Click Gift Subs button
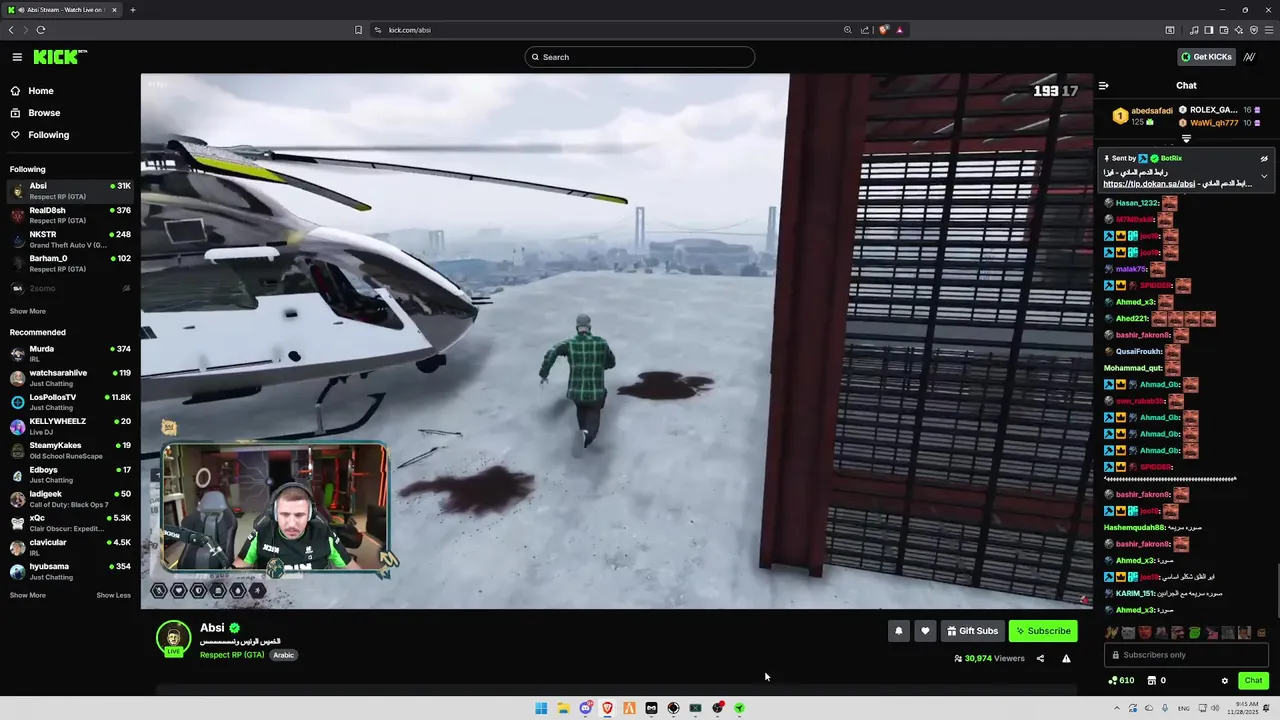1280x720 pixels. click(x=973, y=631)
